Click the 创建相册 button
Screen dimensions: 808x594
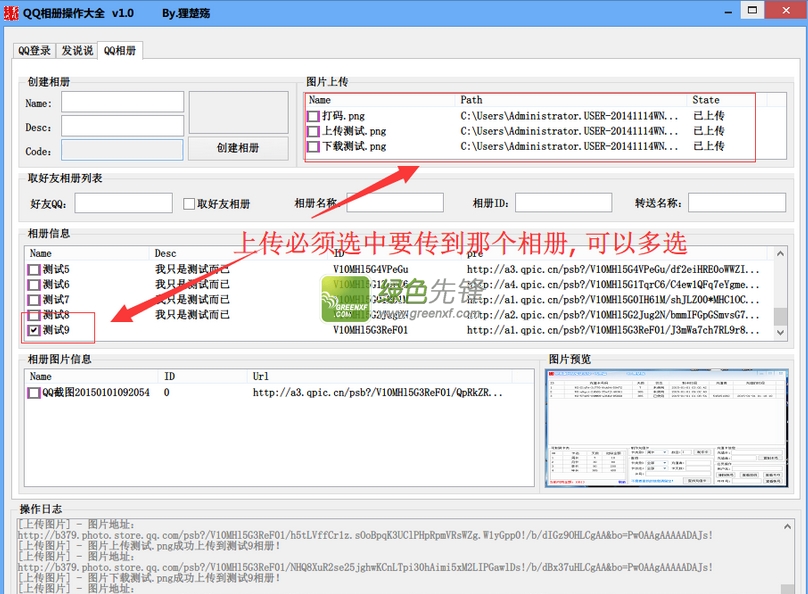point(238,148)
